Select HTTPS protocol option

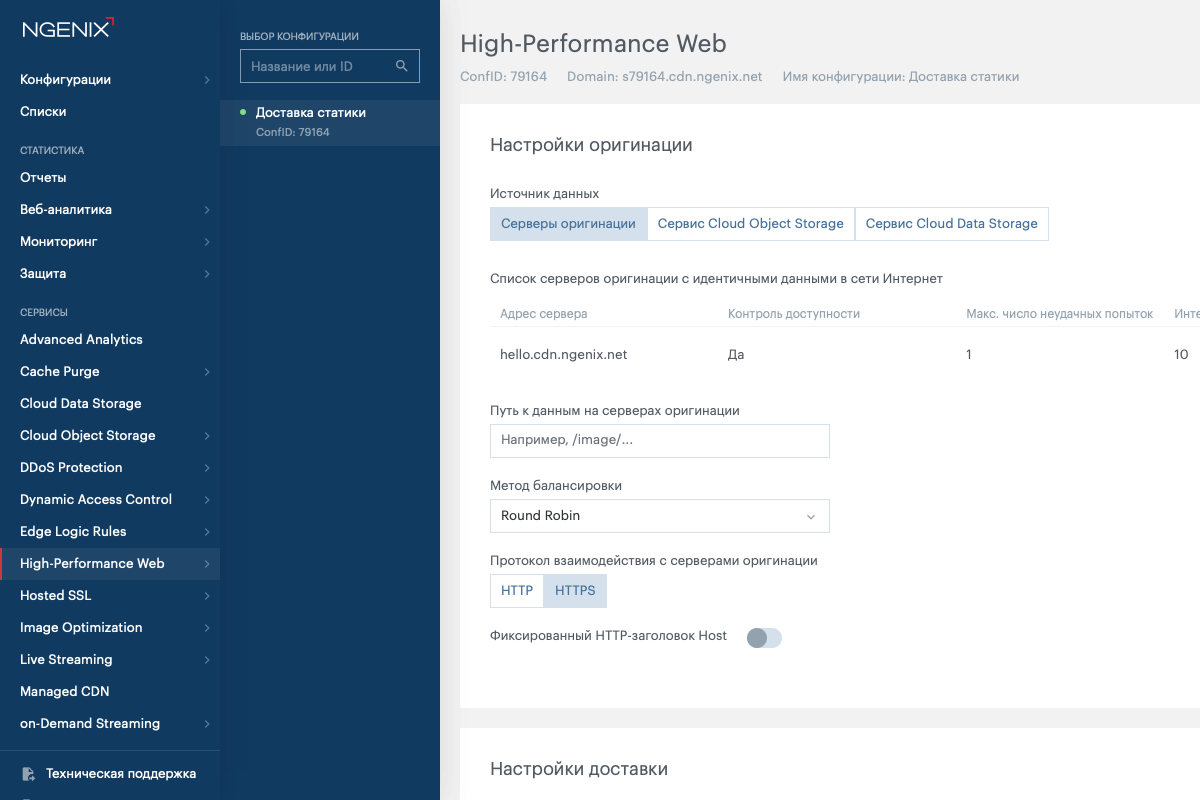pyautogui.click(x=575, y=591)
